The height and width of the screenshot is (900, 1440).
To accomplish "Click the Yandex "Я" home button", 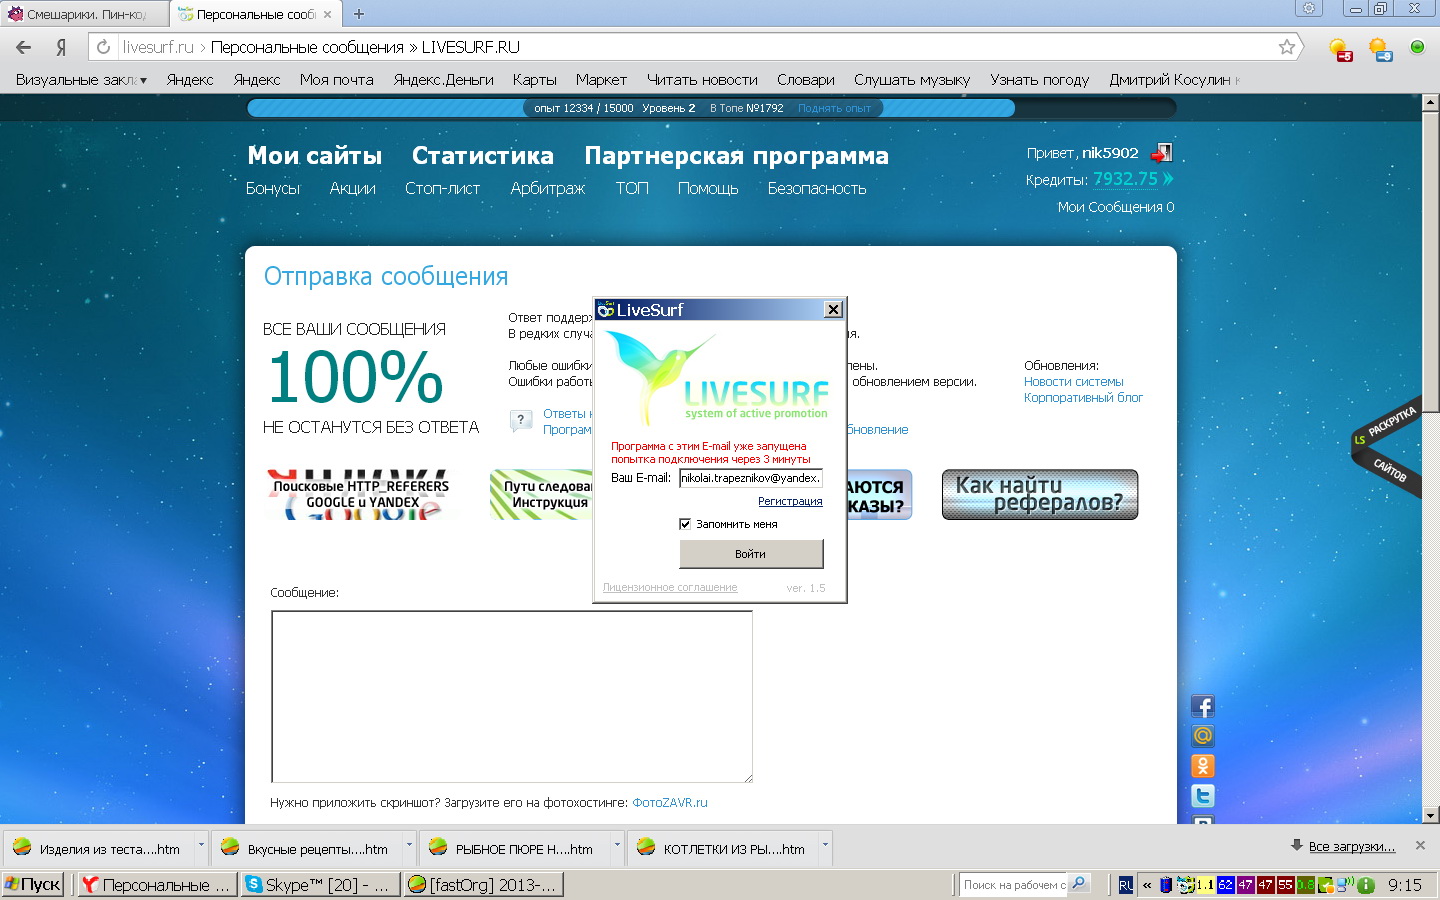I will pos(61,47).
